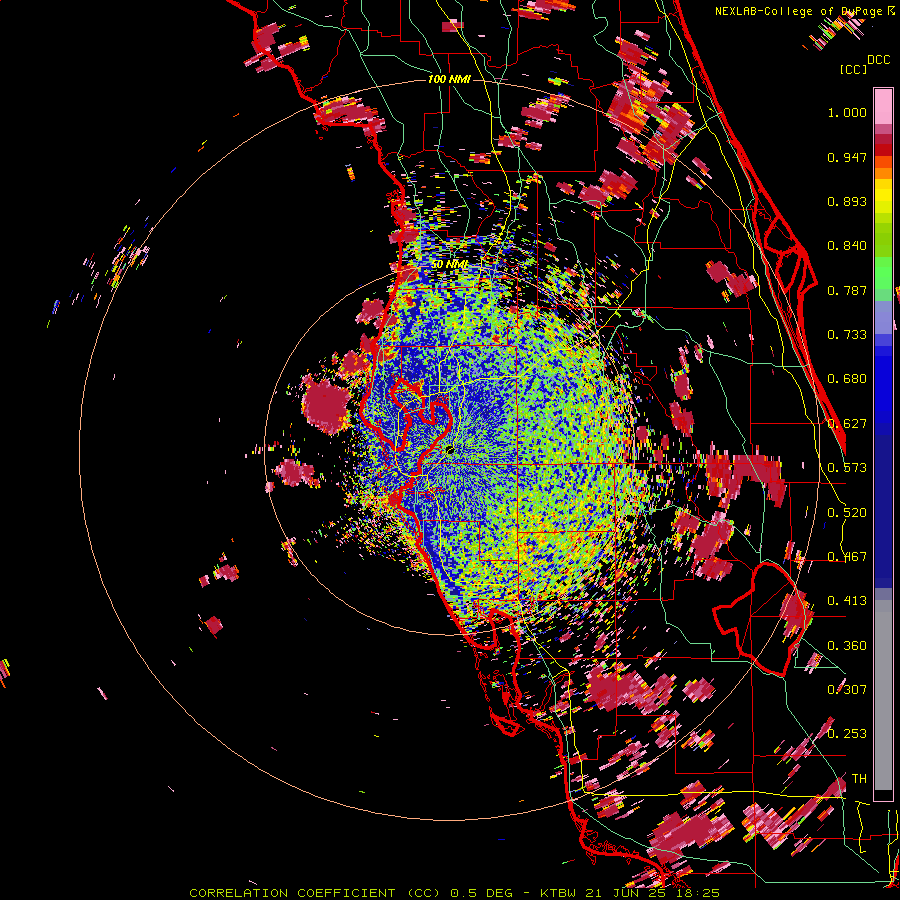The image size is (900, 900).
Task: Select the 0.253 legend value
Action: (x=847, y=734)
